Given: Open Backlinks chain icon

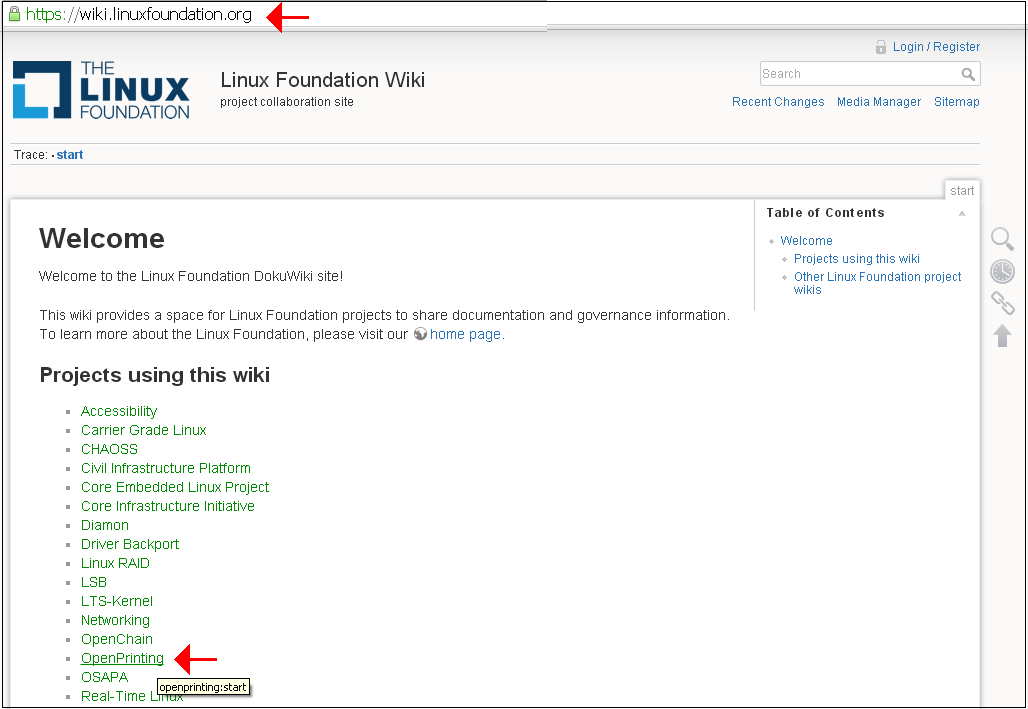Looking at the screenshot, I should pos(1002,303).
